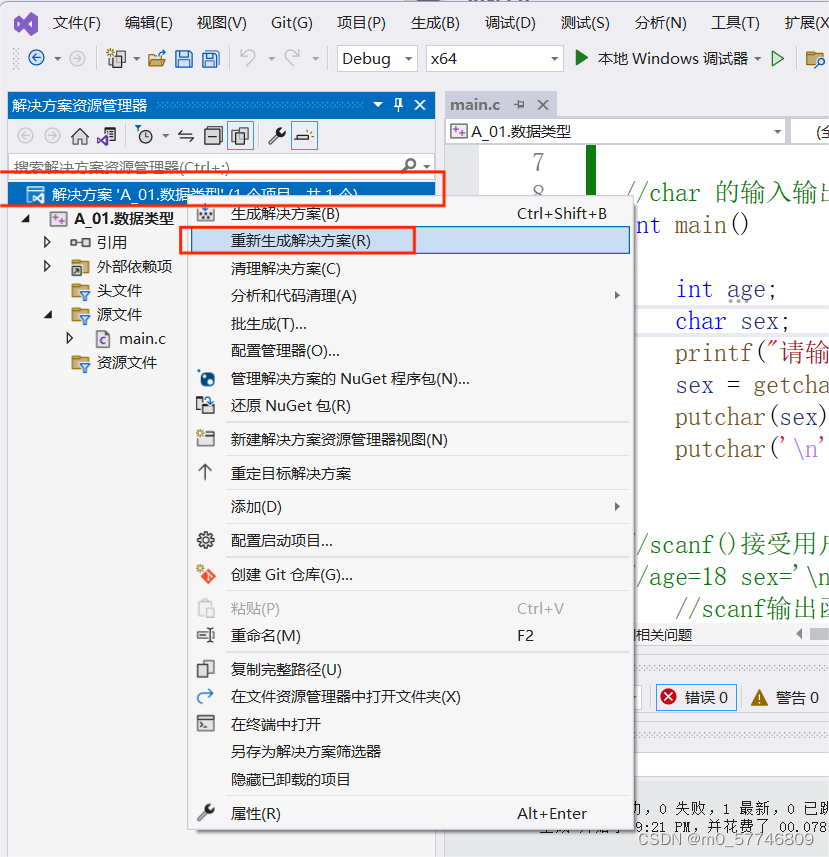This screenshot has height=857, width=829.
Task: Open the 视图(V) menu
Action: coord(221,24)
